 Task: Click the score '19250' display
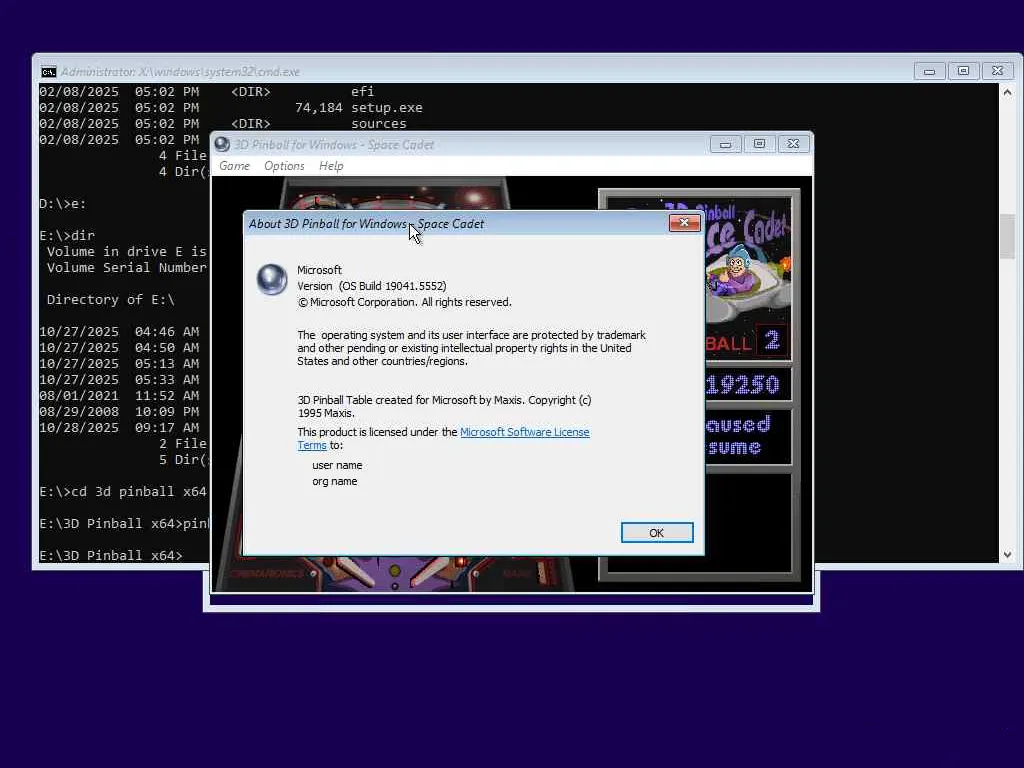(x=743, y=385)
